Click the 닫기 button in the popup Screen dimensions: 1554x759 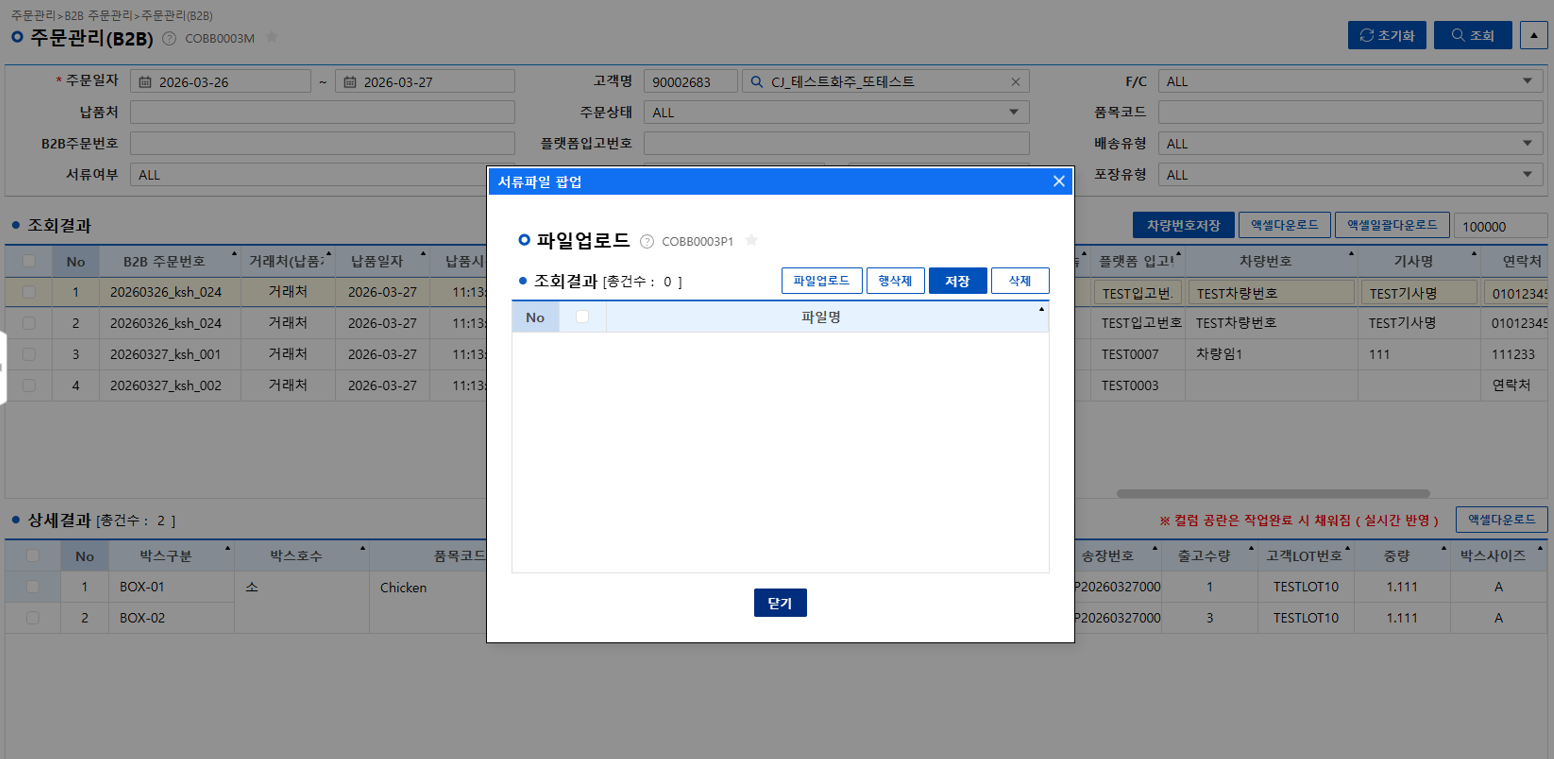[780, 603]
